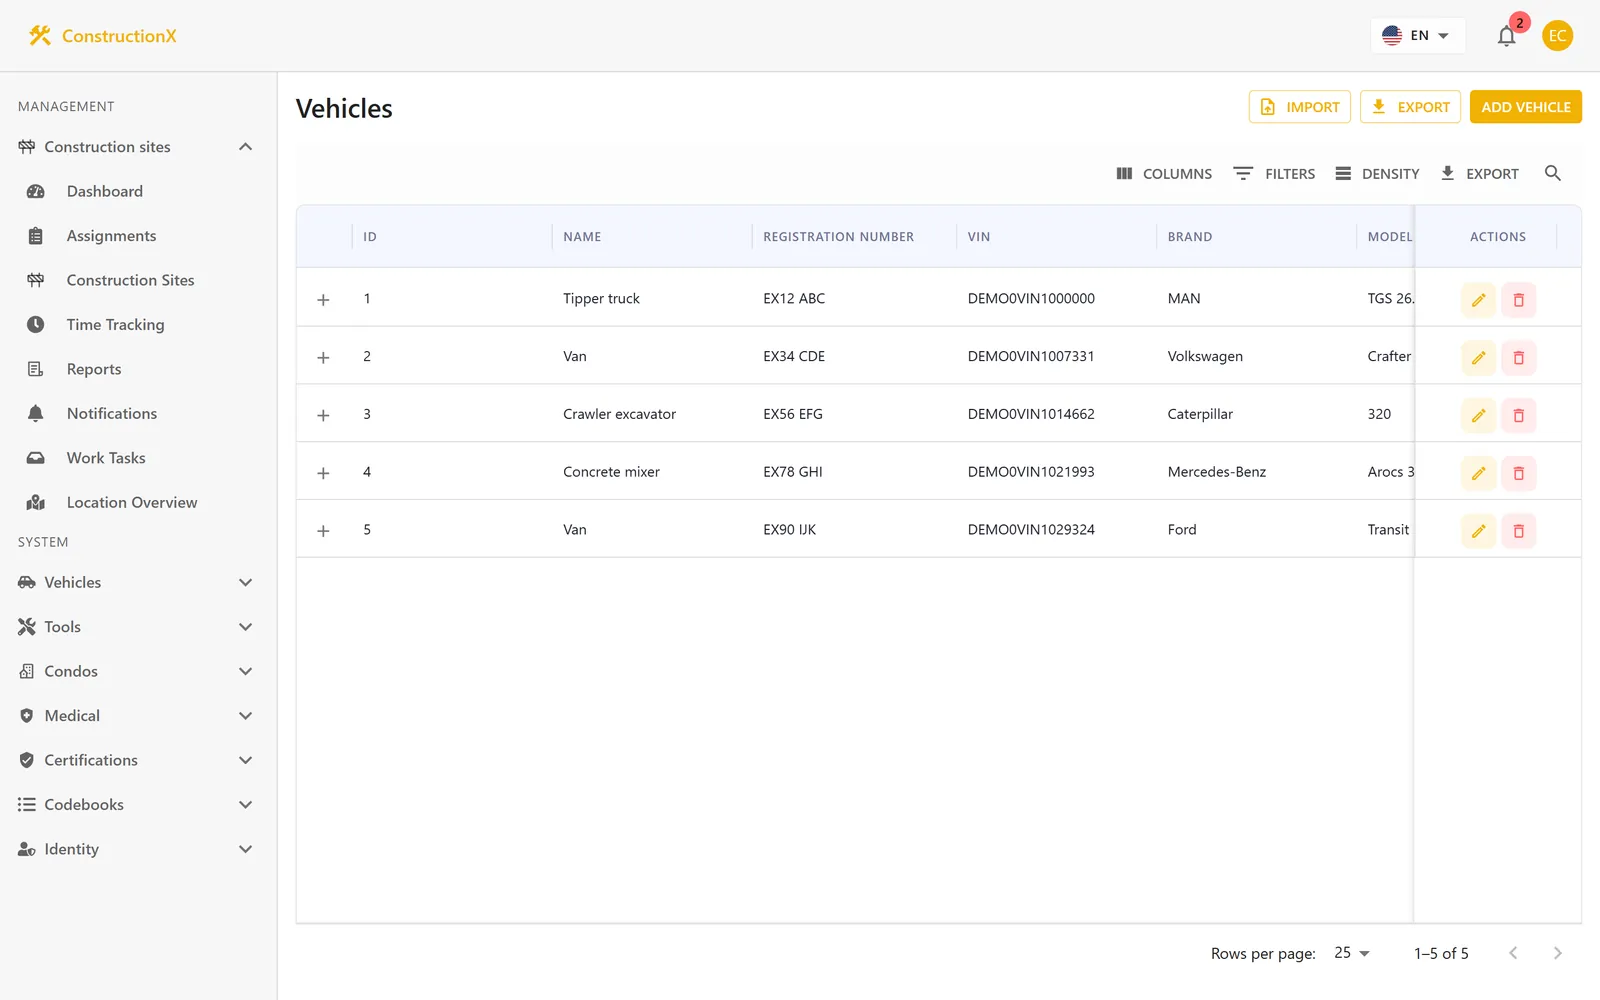Expand the Codebooks sidebar section
Viewport: 1600px width, 1000px height.
(138, 805)
